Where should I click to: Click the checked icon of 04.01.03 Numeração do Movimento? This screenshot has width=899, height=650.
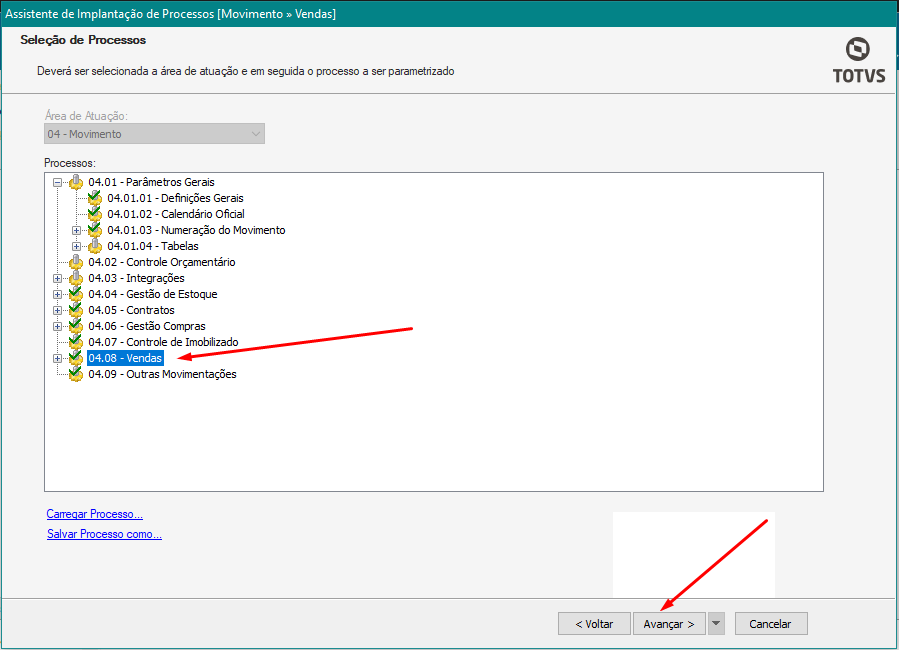pos(95,230)
